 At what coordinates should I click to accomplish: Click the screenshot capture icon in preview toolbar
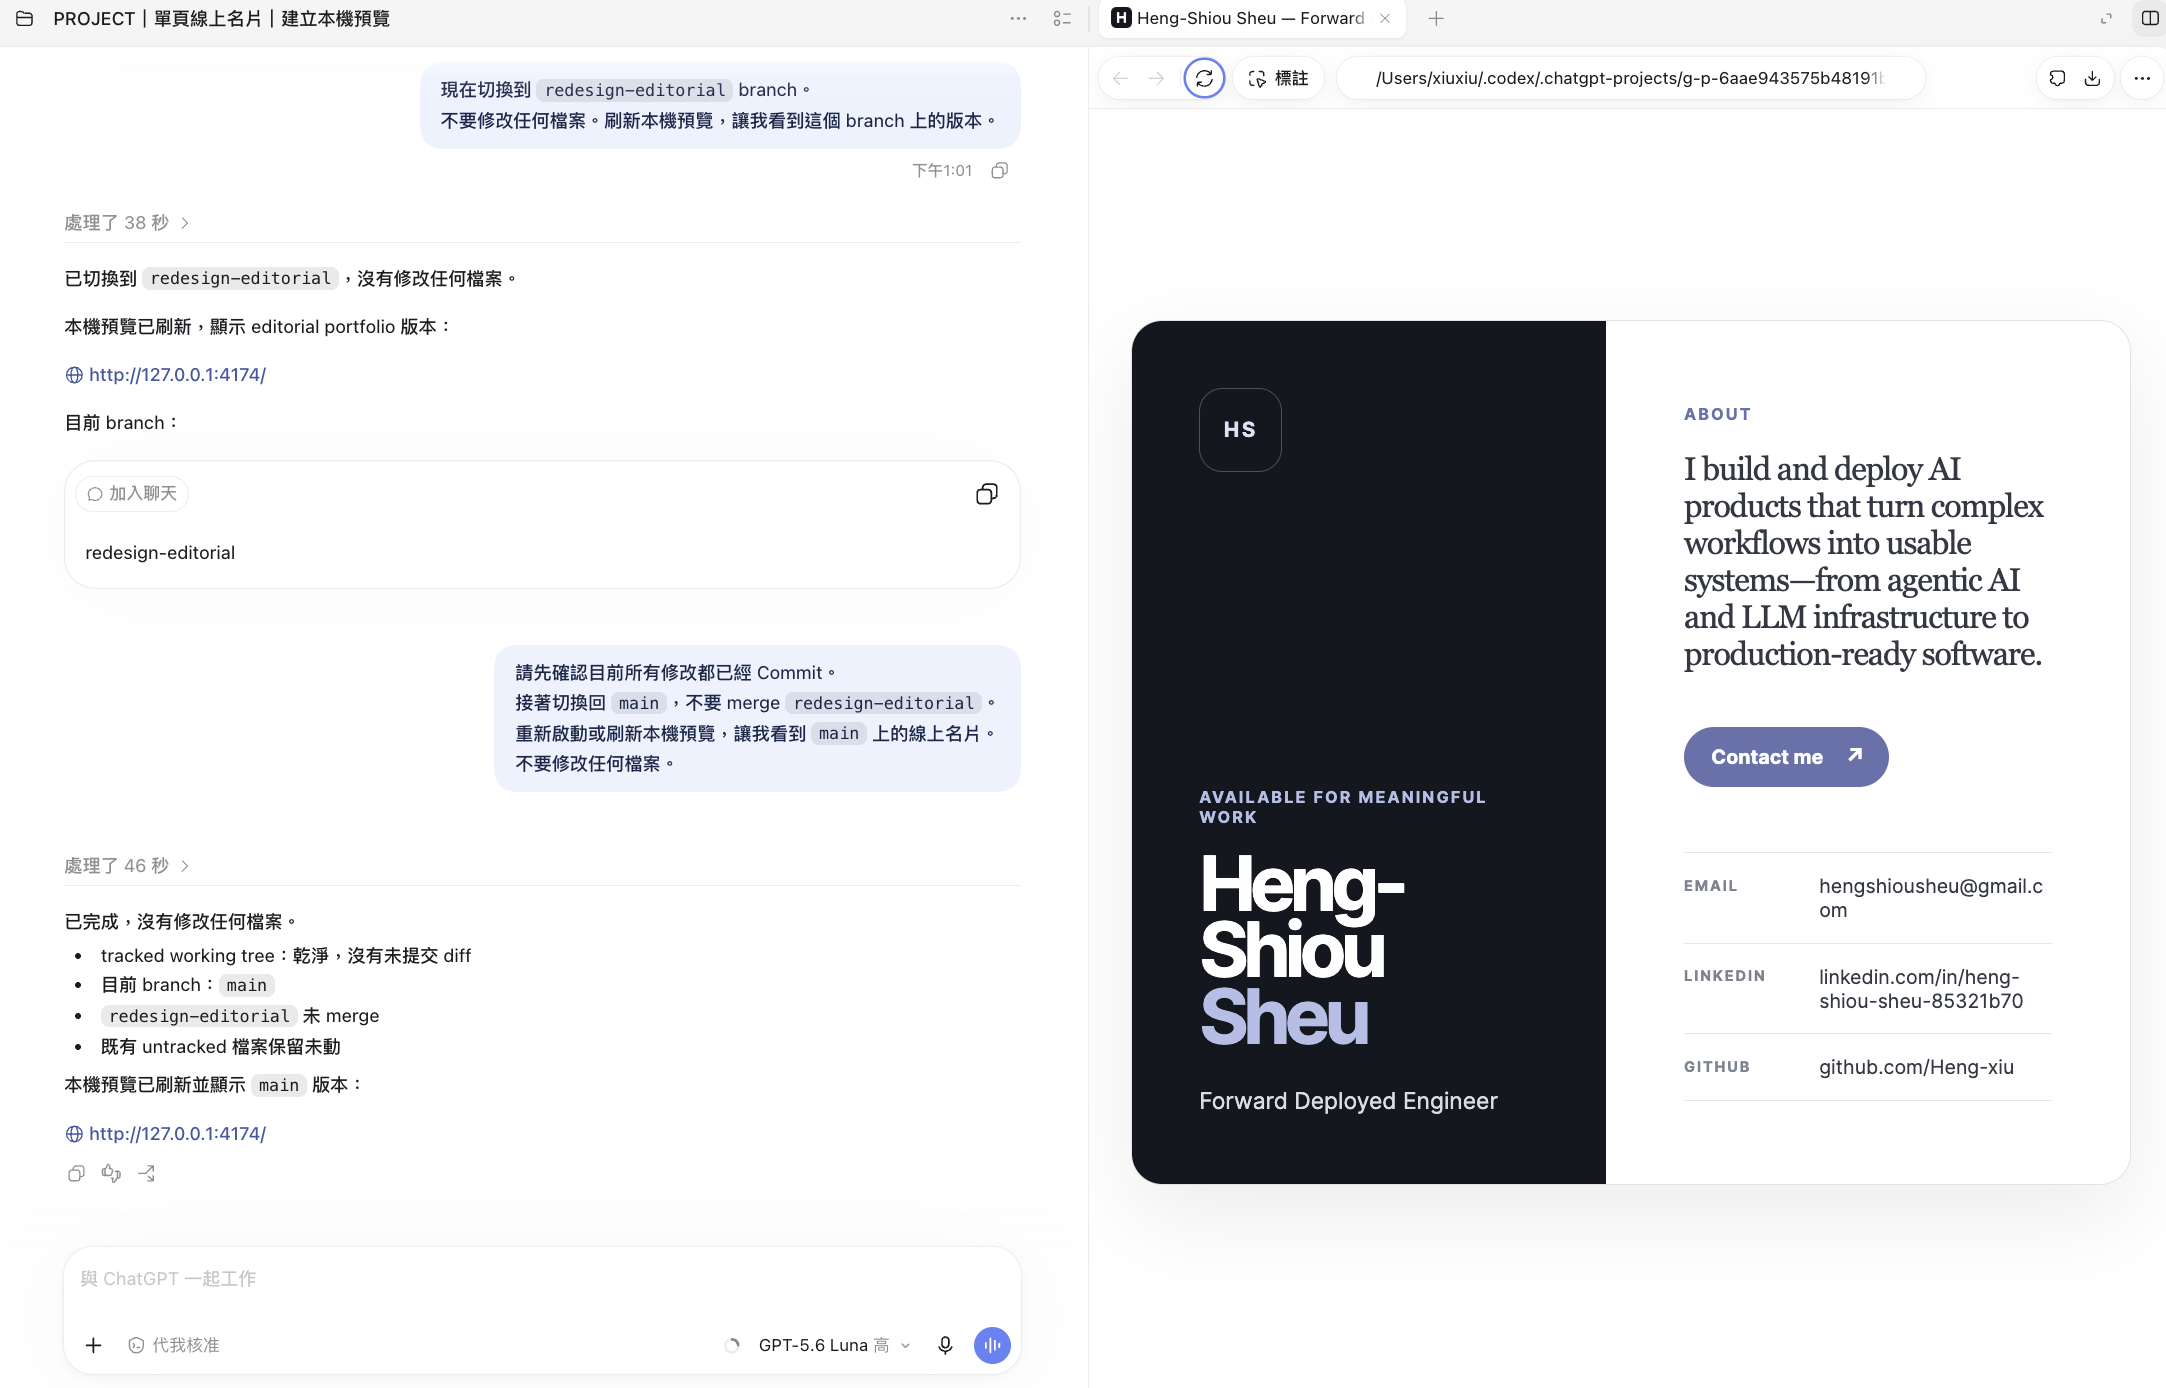pyautogui.click(x=2057, y=78)
